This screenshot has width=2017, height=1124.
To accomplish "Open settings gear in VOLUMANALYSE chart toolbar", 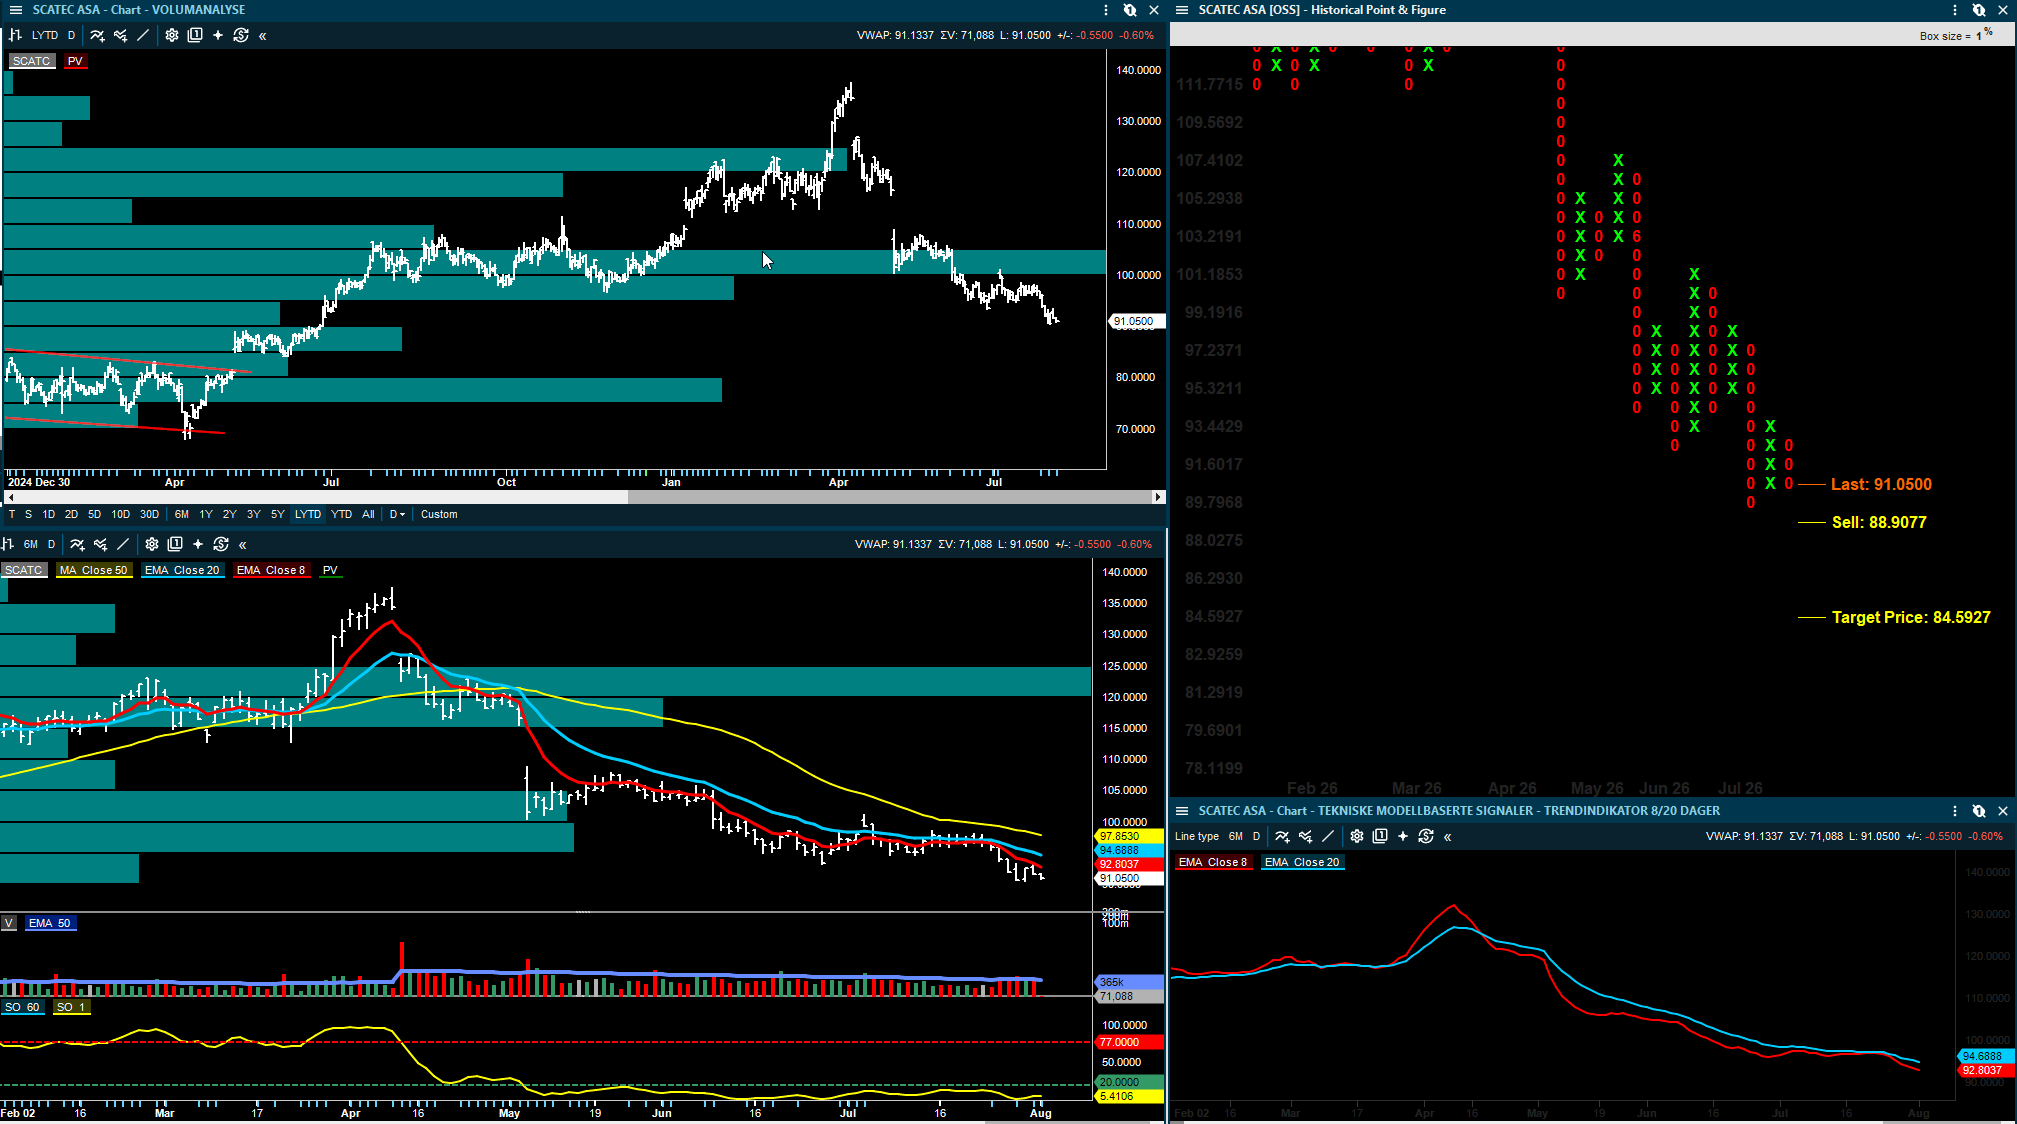I will coord(172,35).
